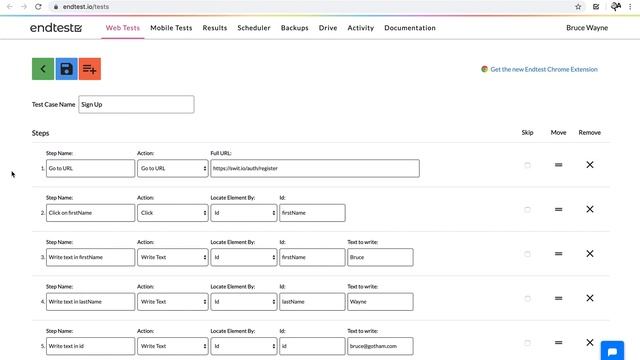The width and height of the screenshot is (640, 360).
Task: Open the Scheduler tab
Action: click(x=254, y=28)
